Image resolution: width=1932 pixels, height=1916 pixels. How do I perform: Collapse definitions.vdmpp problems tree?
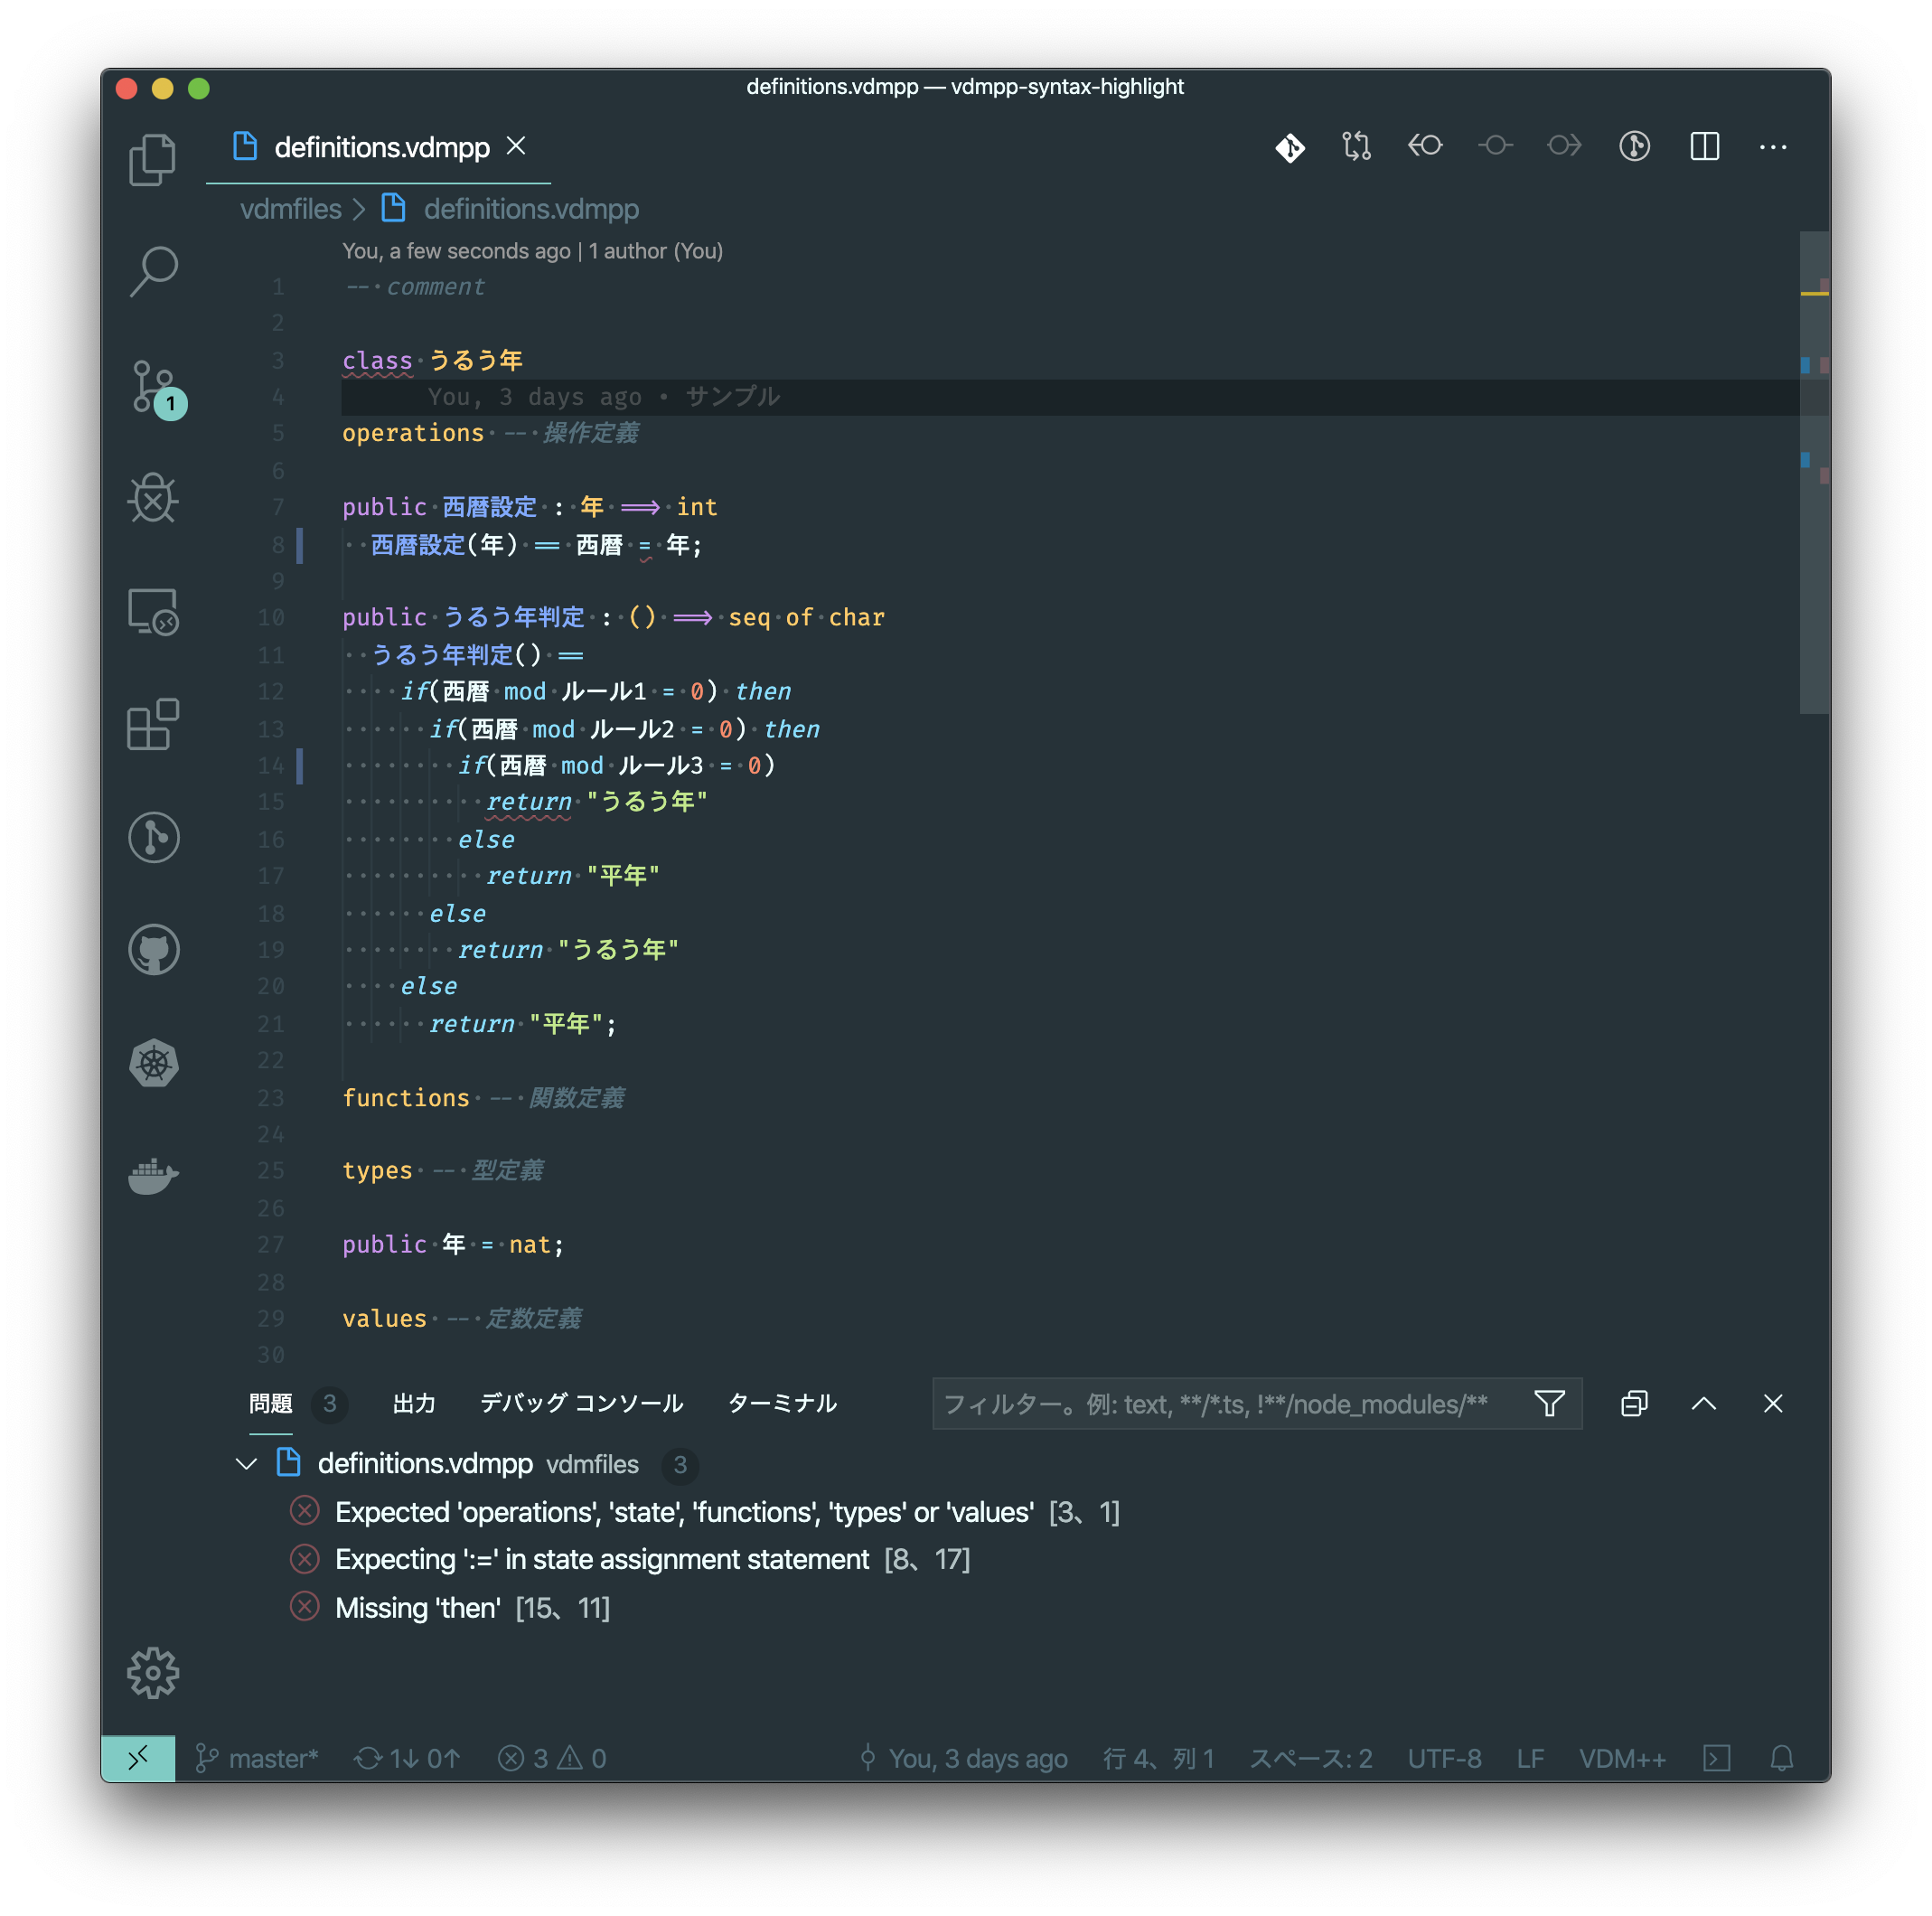tap(247, 1464)
